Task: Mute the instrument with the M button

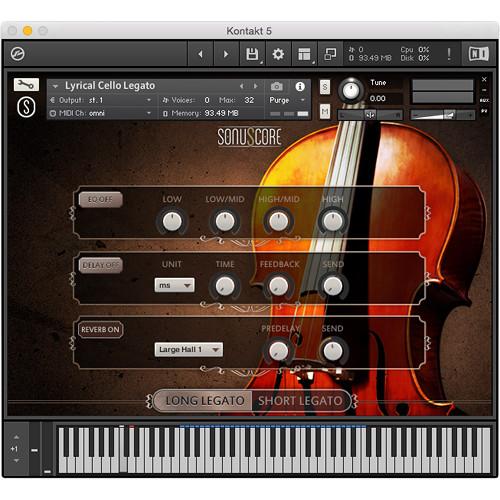Action: click(x=325, y=111)
